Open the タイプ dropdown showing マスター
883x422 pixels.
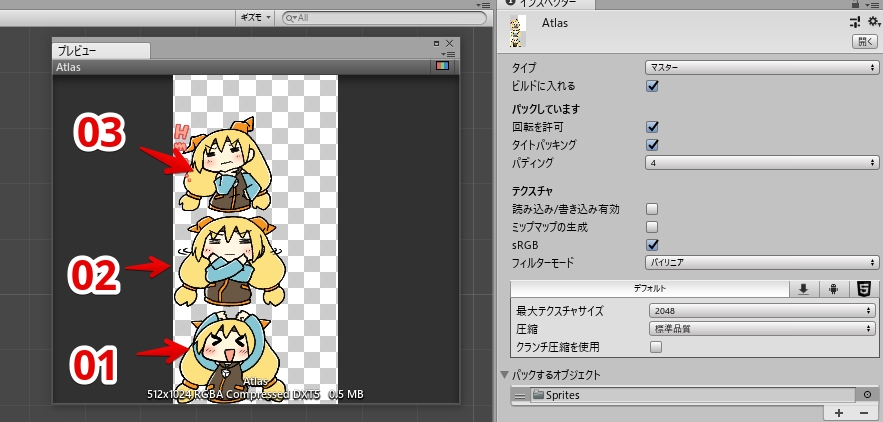click(x=762, y=68)
